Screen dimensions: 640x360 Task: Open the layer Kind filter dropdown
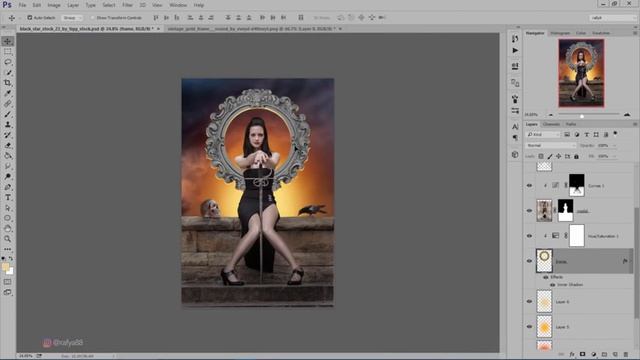pyautogui.click(x=543, y=134)
